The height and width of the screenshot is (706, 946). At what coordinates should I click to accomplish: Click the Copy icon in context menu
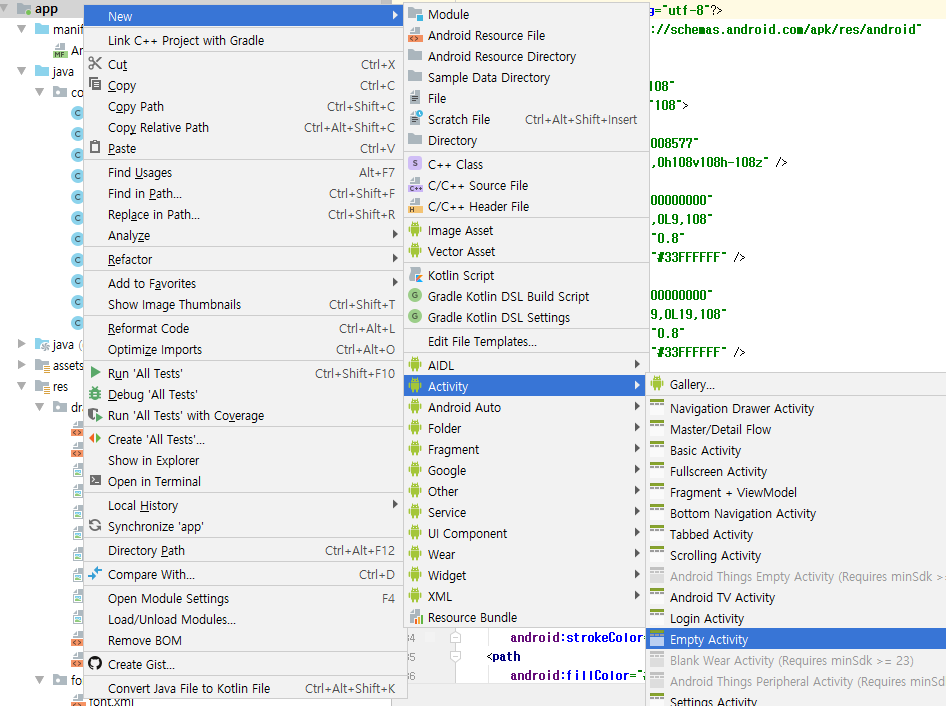click(95, 84)
